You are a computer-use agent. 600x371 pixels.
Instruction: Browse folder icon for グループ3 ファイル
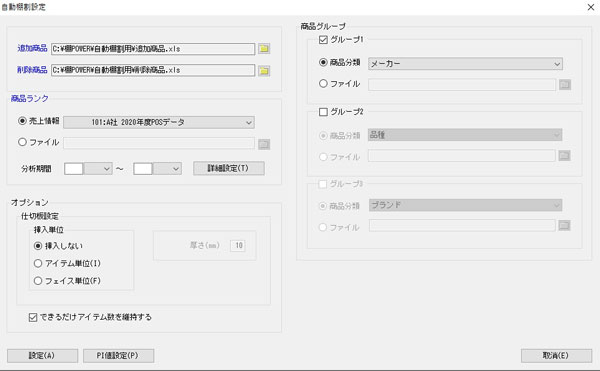click(x=564, y=225)
